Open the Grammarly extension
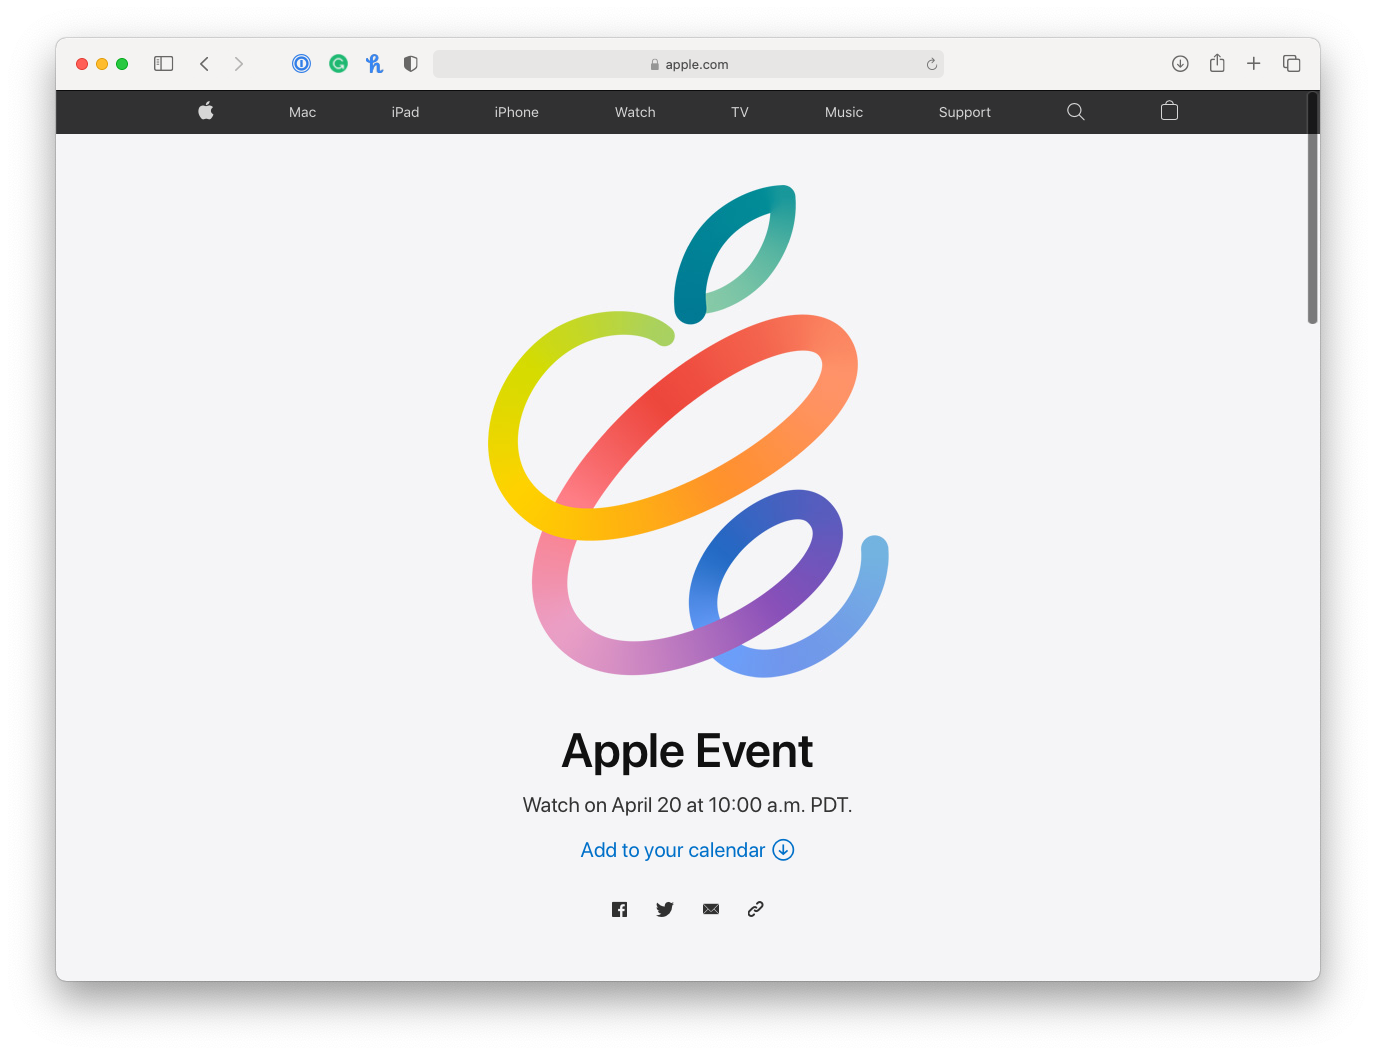 [x=339, y=64]
